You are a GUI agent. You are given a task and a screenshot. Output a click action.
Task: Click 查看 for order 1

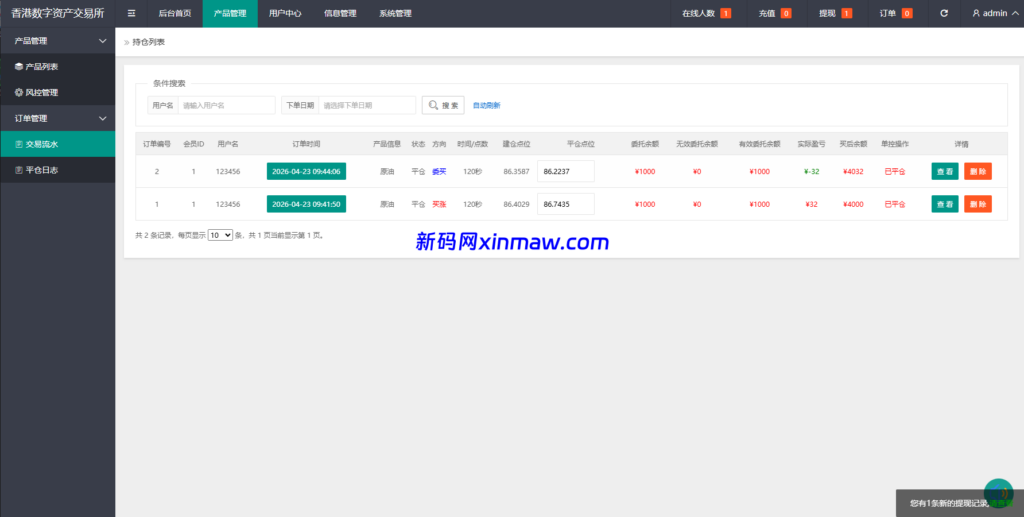click(x=944, y=204)
